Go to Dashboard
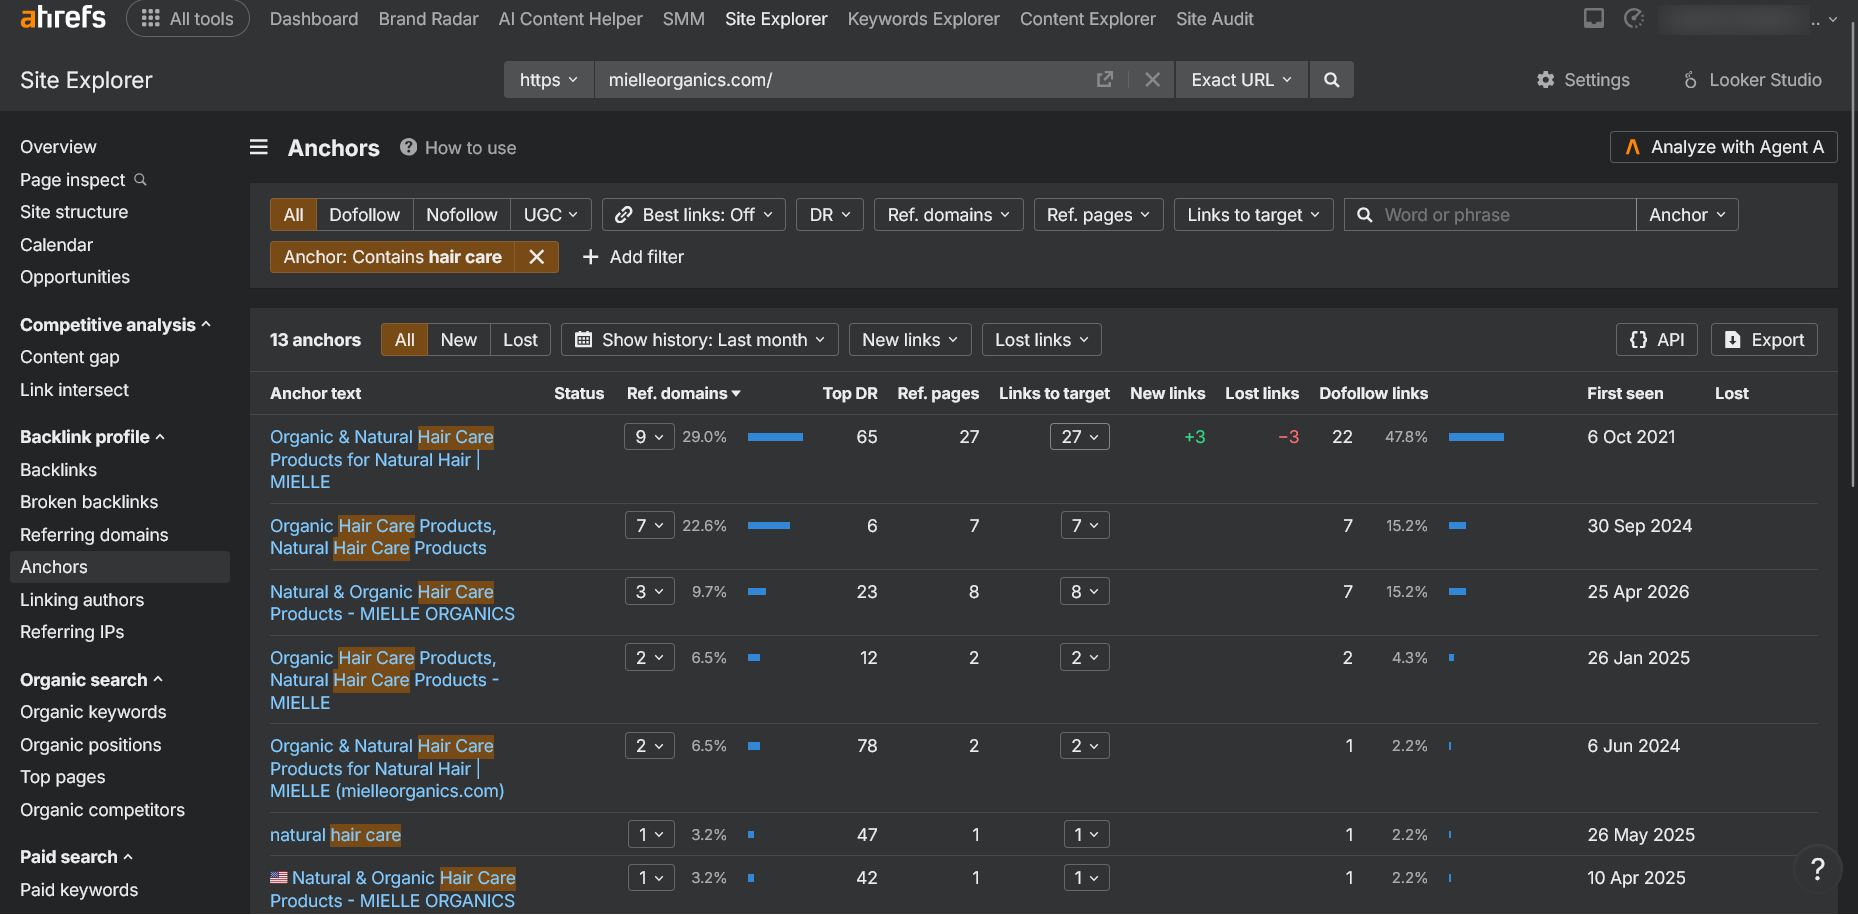The width and height of the screenshot is (1858, 915). (x=314, y=19)
